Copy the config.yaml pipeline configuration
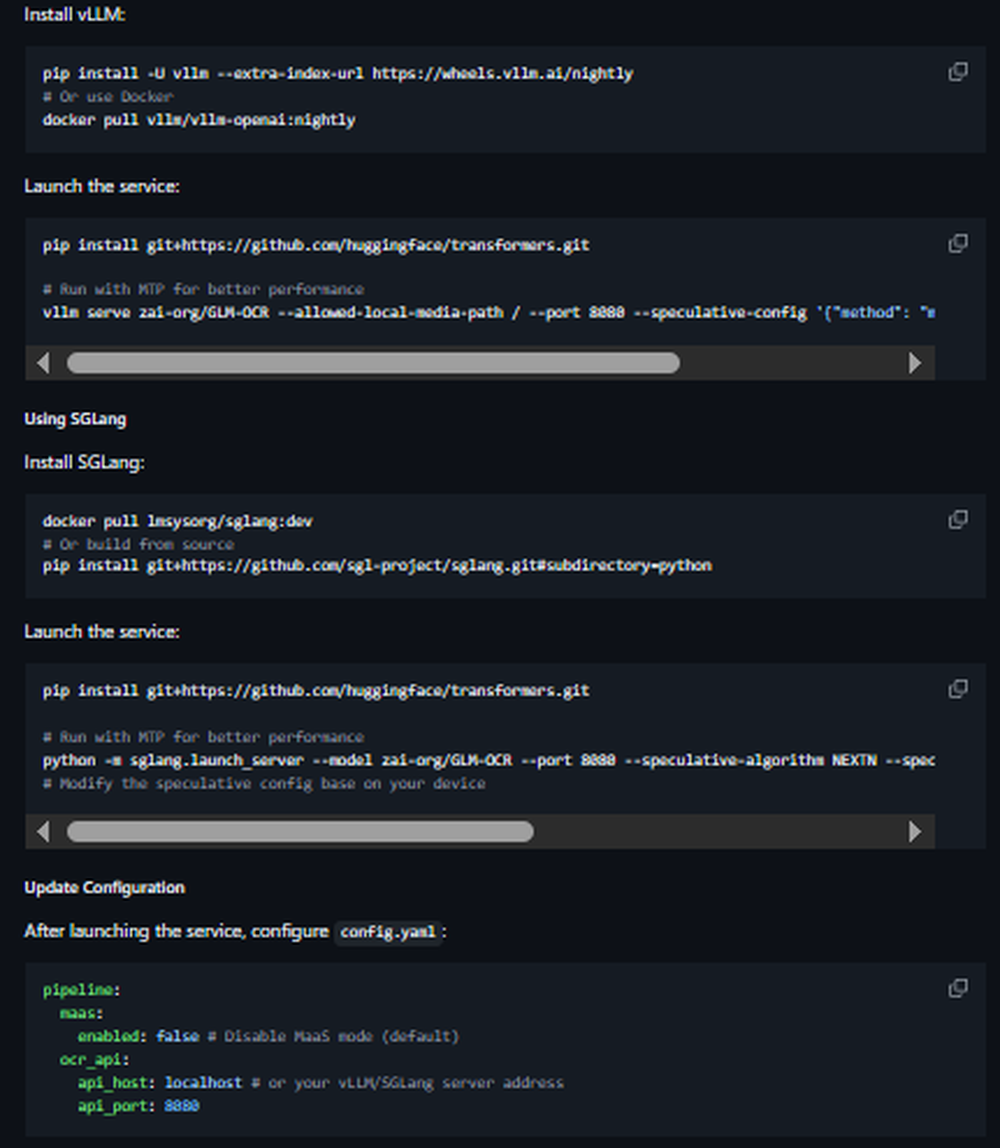1000x1148 pixels. 957,987
